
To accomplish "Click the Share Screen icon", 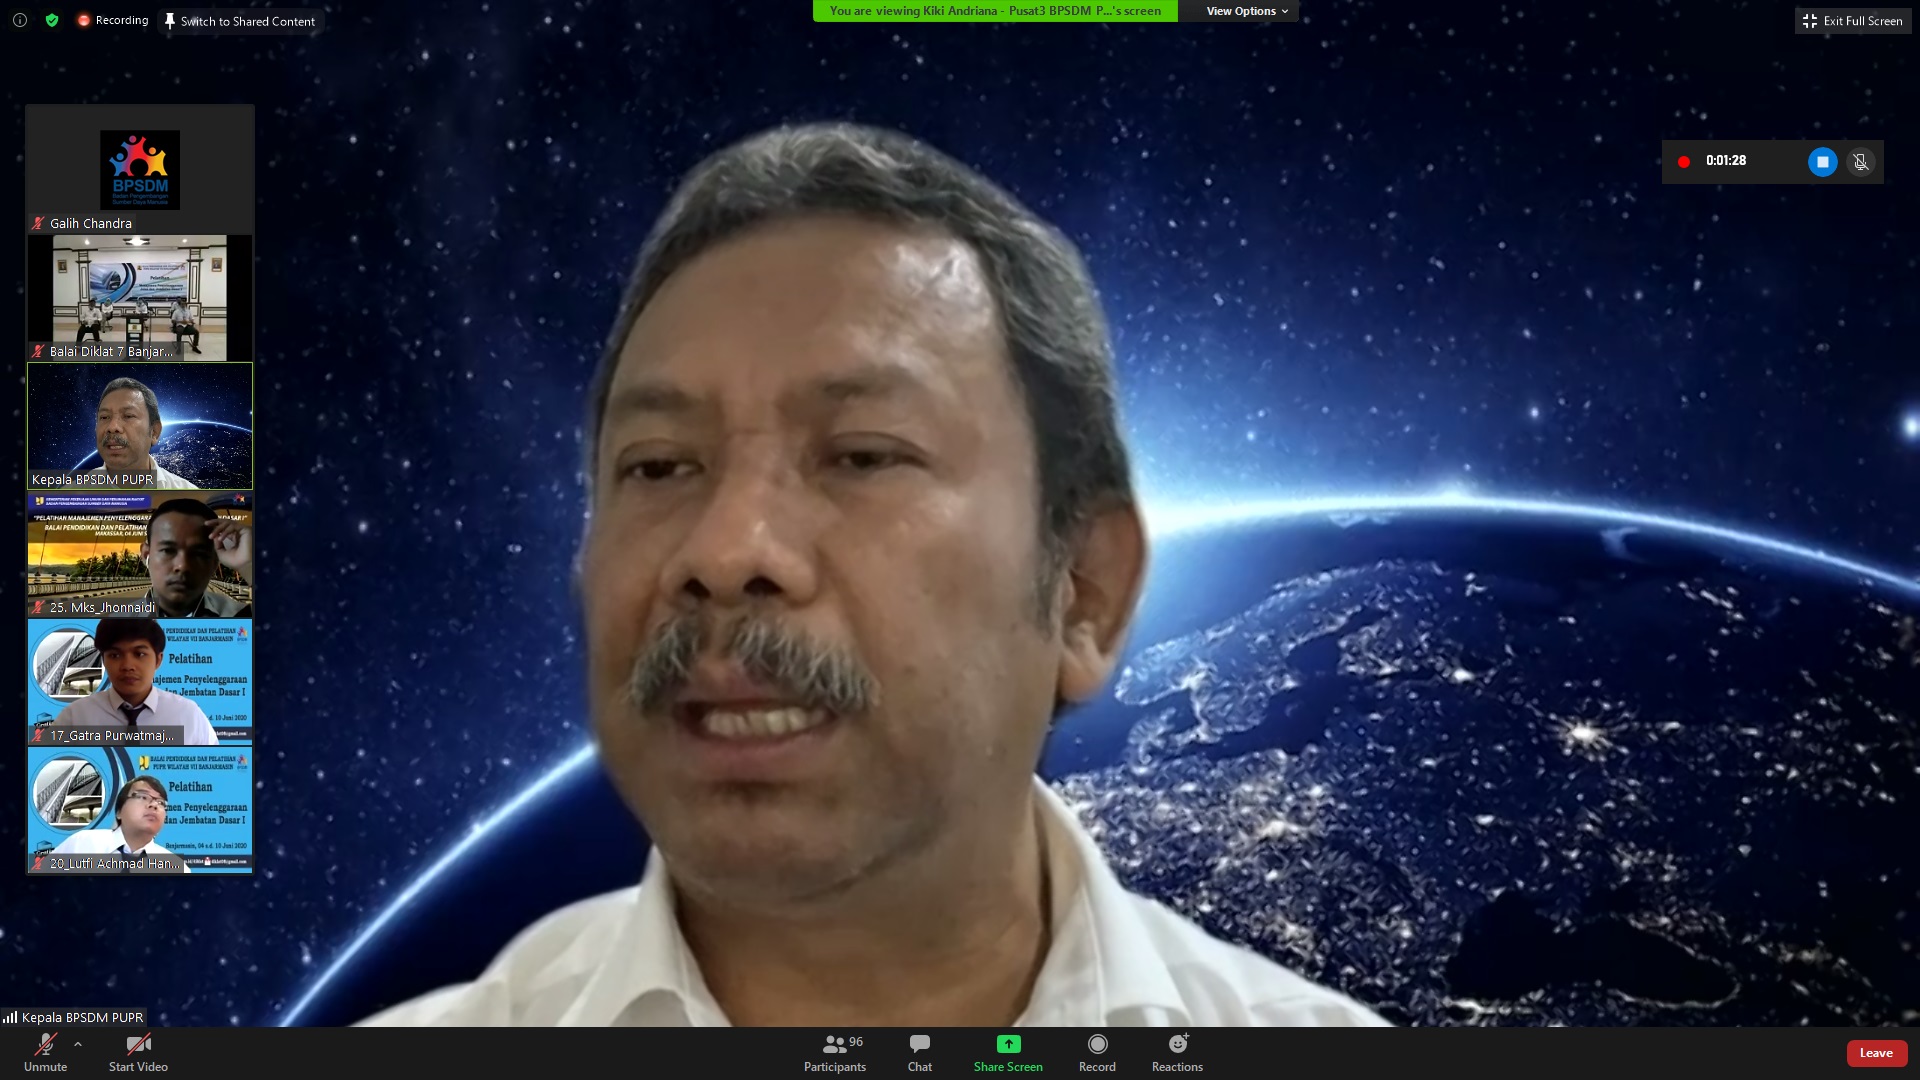I will pyautogui.click(x=1008, y=1044).
